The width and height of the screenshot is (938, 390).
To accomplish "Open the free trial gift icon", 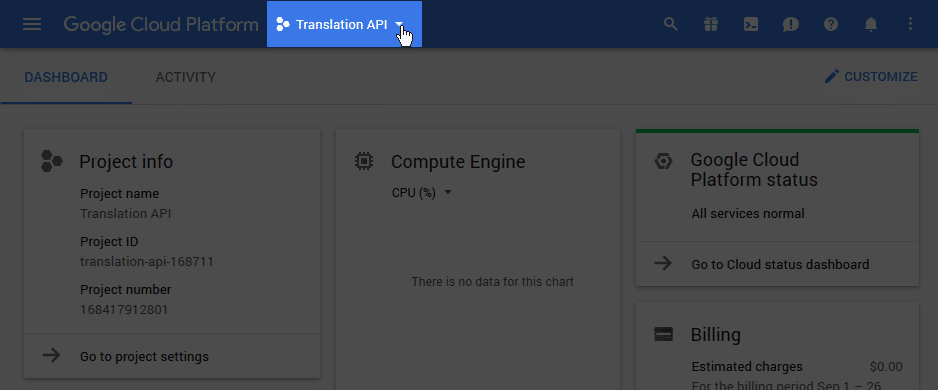I will pyautogui.click(x=711, y=25).
